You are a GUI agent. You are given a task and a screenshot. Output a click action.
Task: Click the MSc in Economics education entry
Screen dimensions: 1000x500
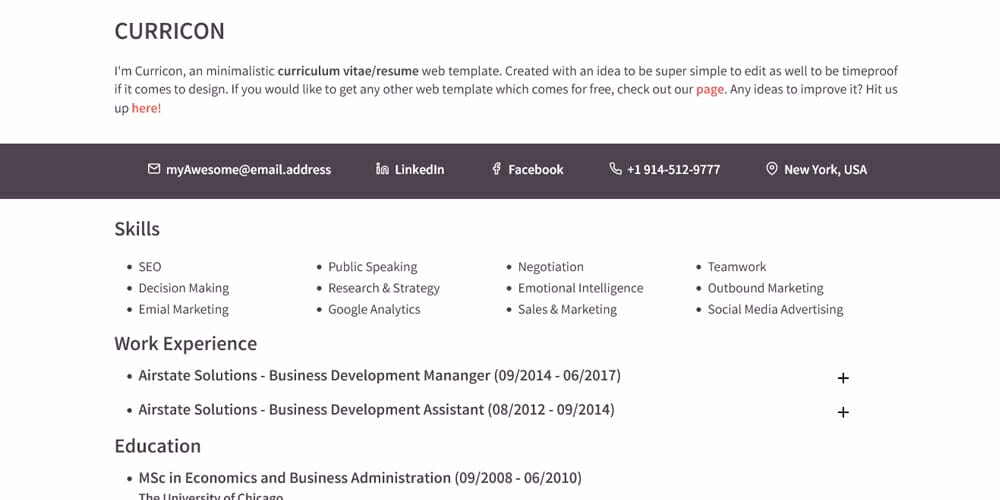[360, 478]
